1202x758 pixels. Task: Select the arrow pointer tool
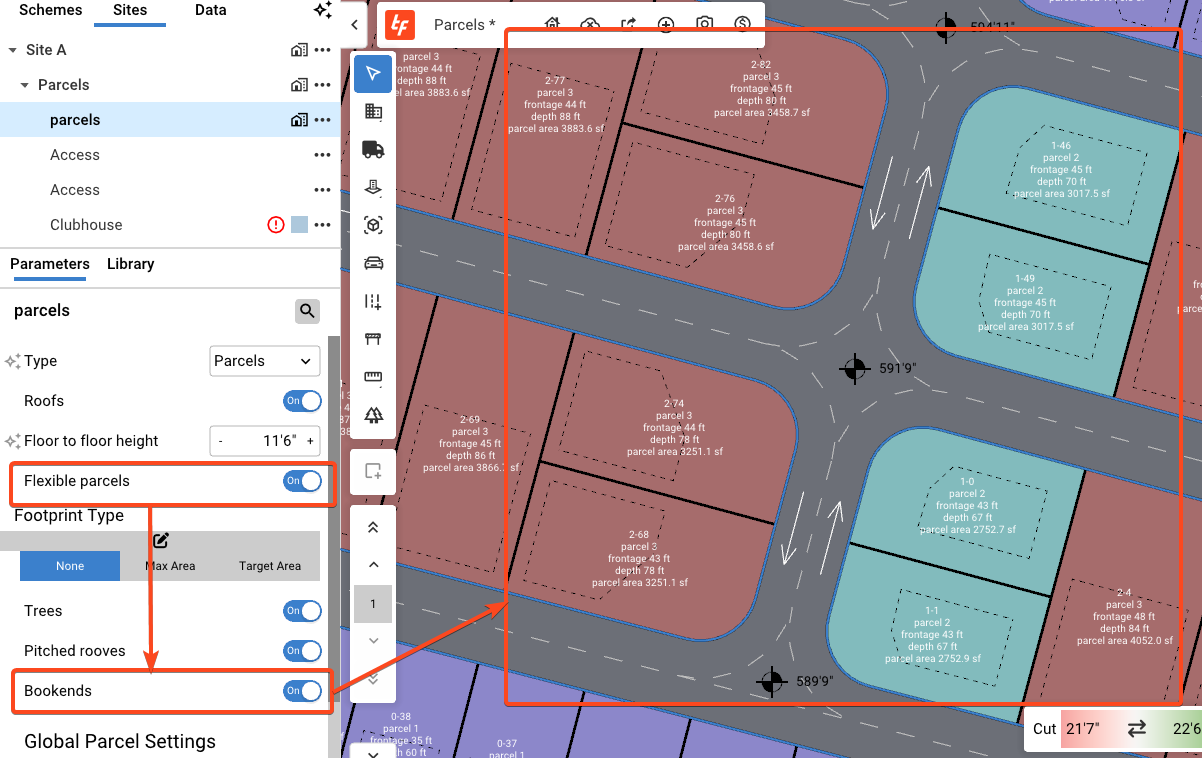pos(373,74)
